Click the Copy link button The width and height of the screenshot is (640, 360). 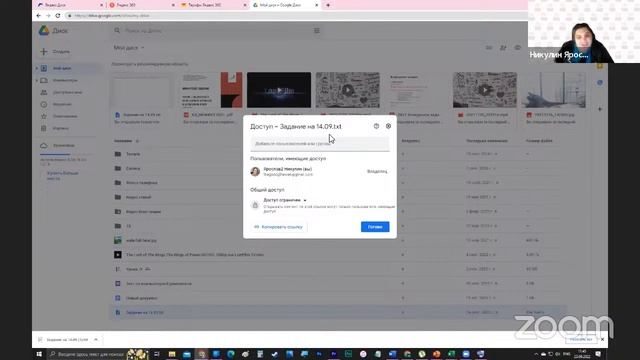[x=279, y=227]
